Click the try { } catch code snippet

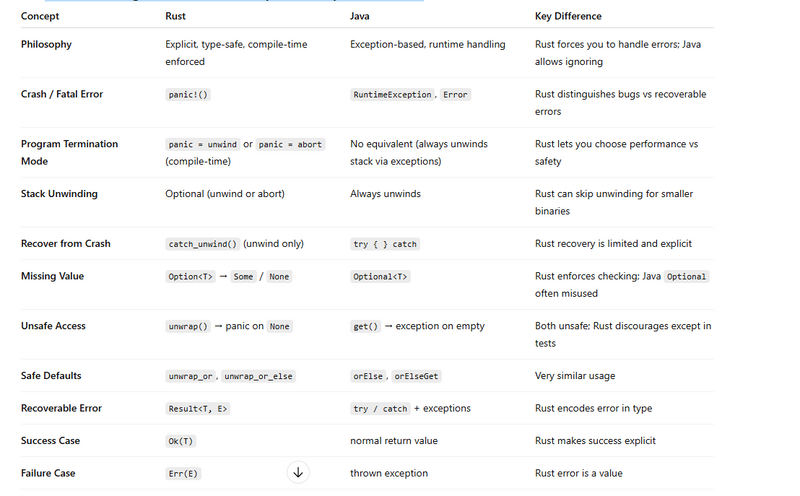pyautogui.click(x=385, y=244)
